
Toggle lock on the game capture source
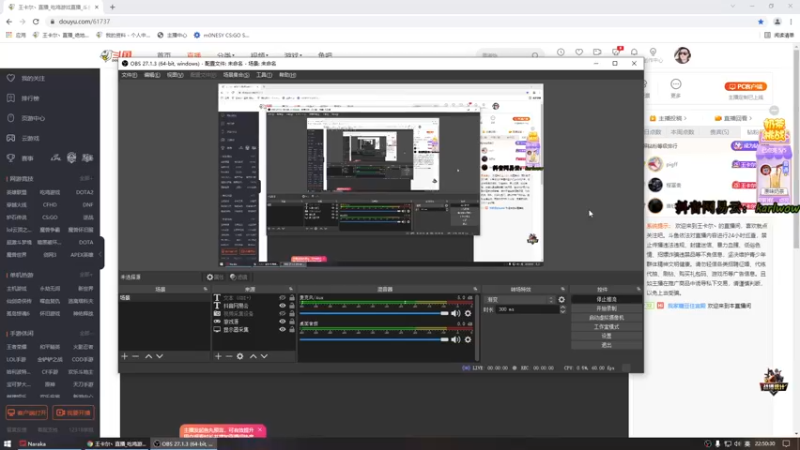(x=292, y=321)
